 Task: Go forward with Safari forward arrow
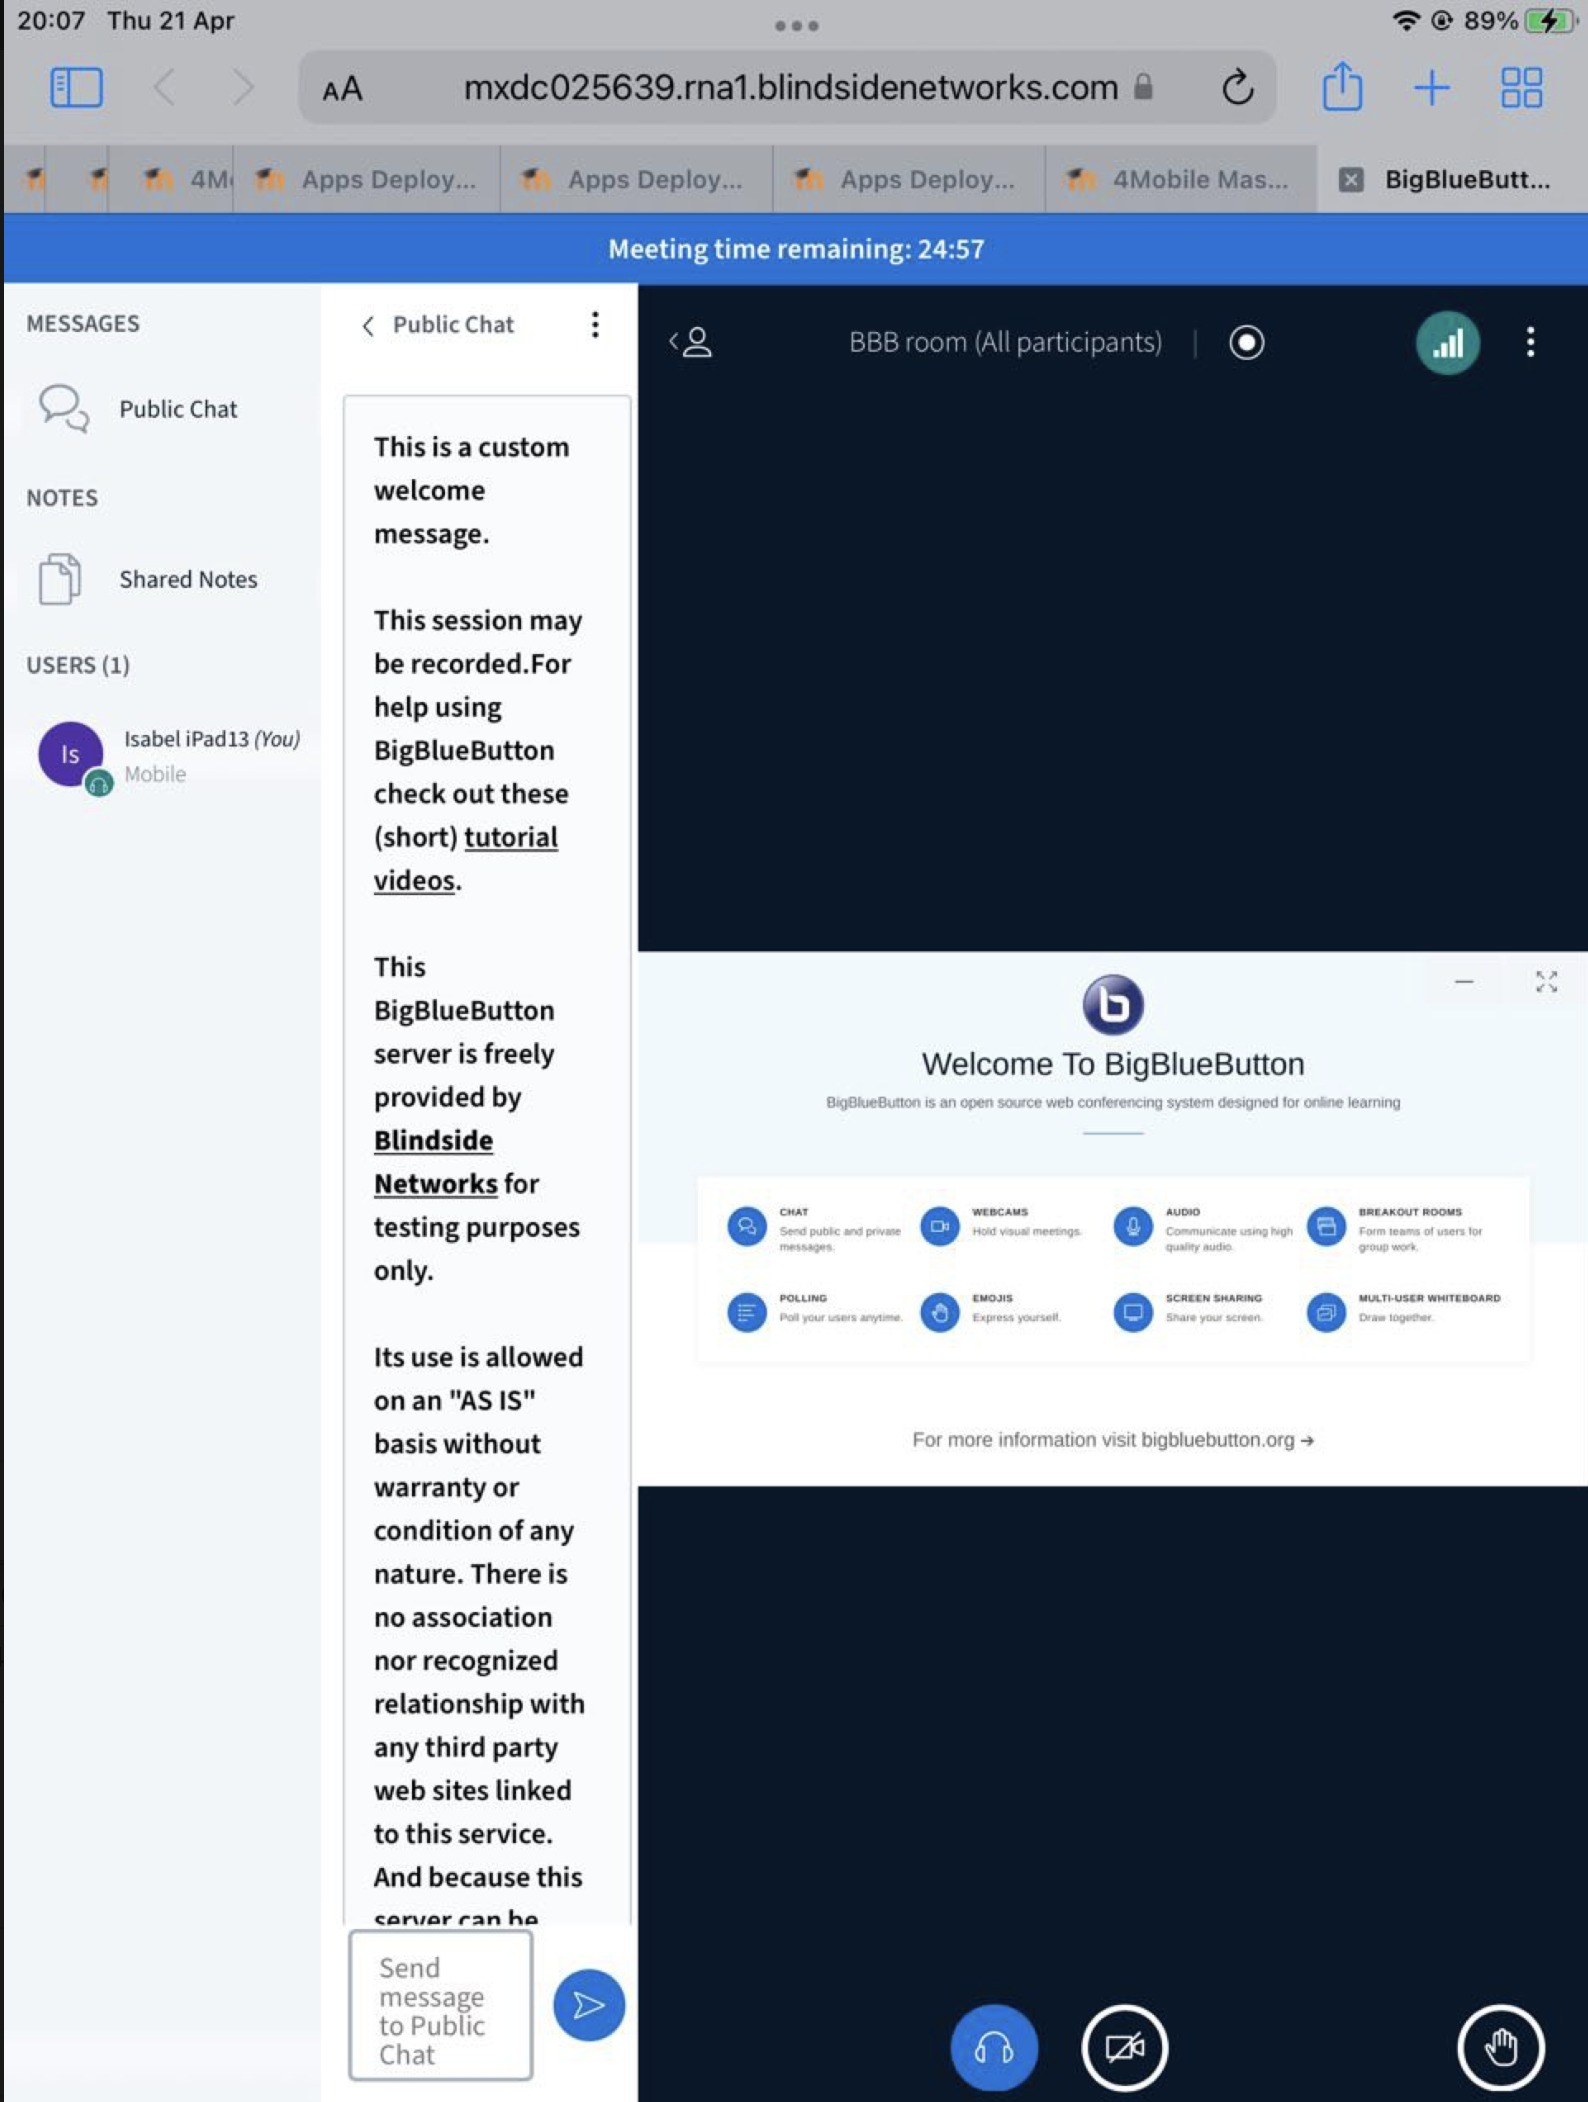(243, 88)
